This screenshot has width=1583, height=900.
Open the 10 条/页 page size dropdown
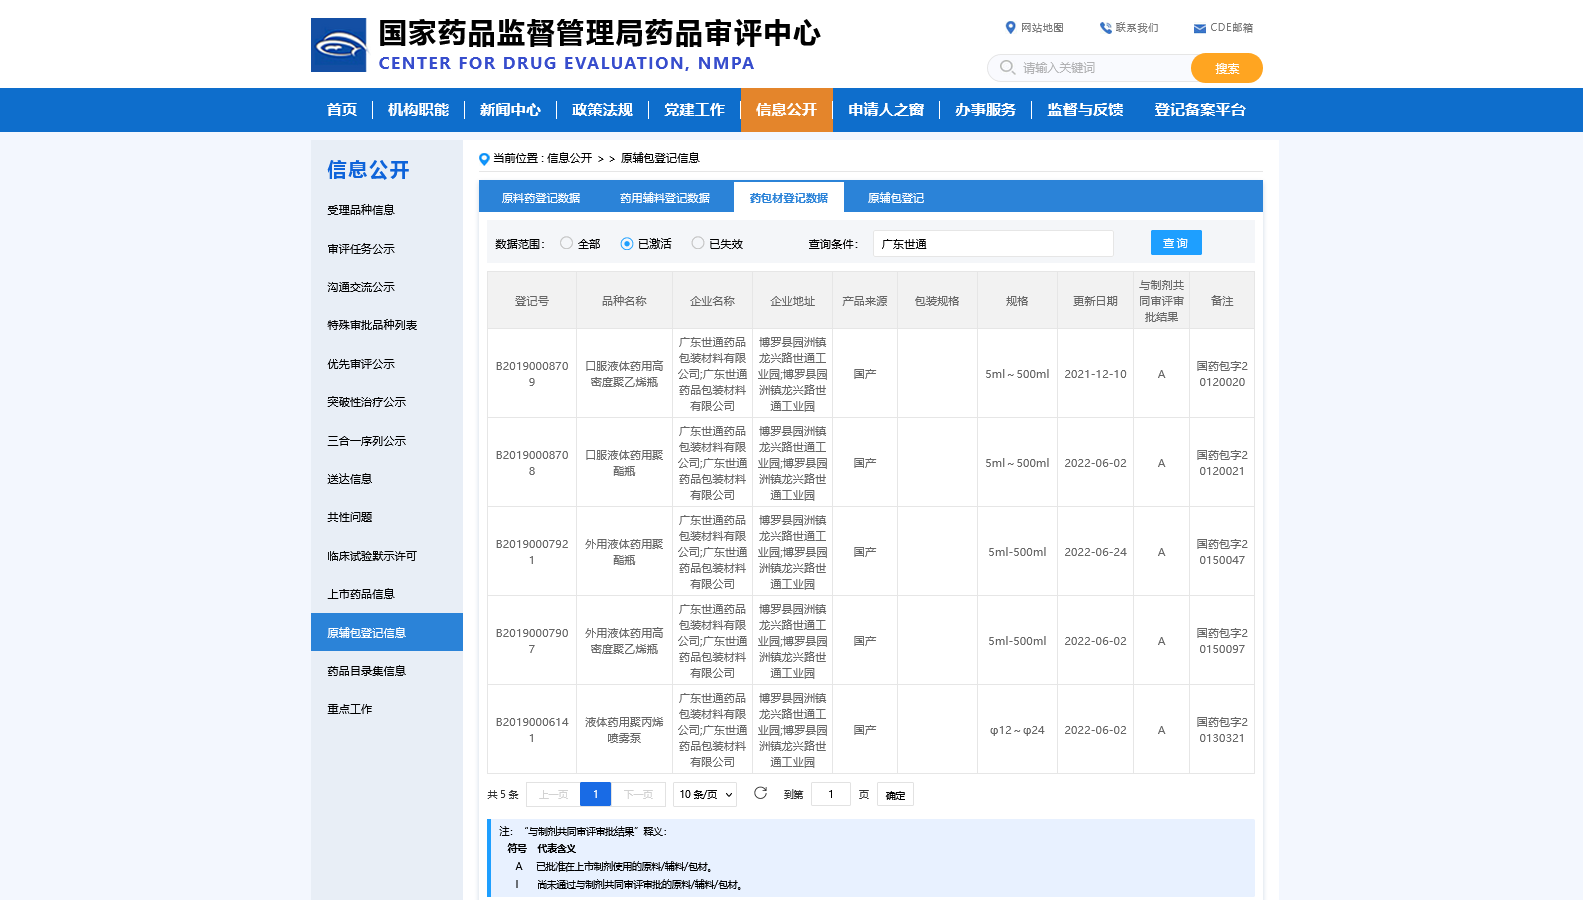point(705,794)
